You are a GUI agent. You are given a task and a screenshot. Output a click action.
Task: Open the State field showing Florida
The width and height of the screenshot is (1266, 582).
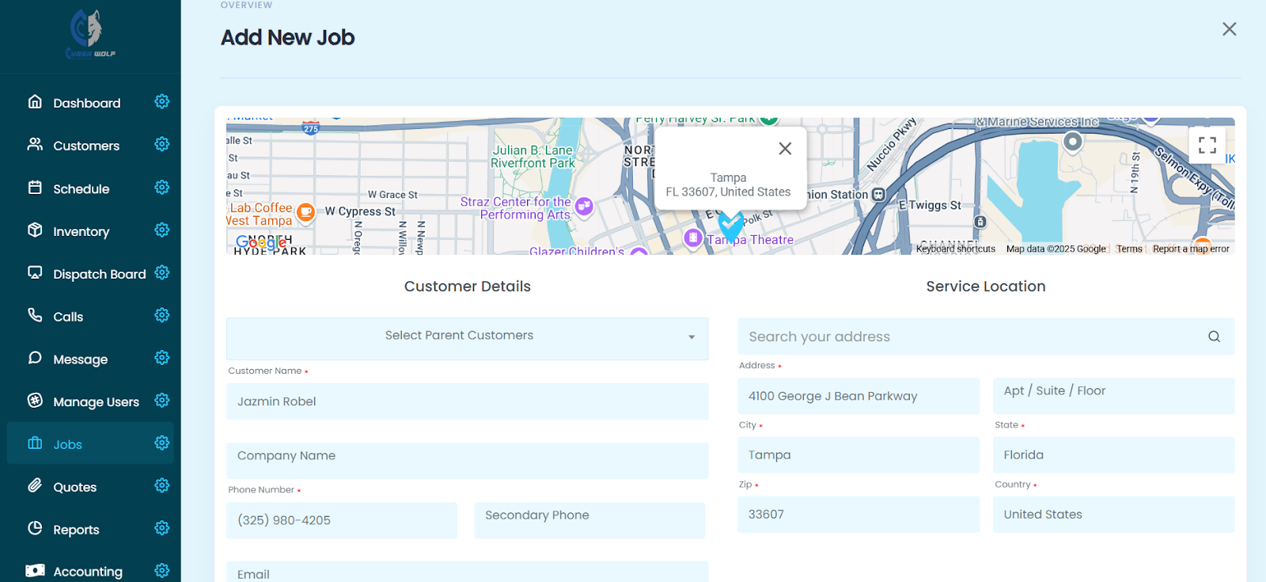(1113, 455)
